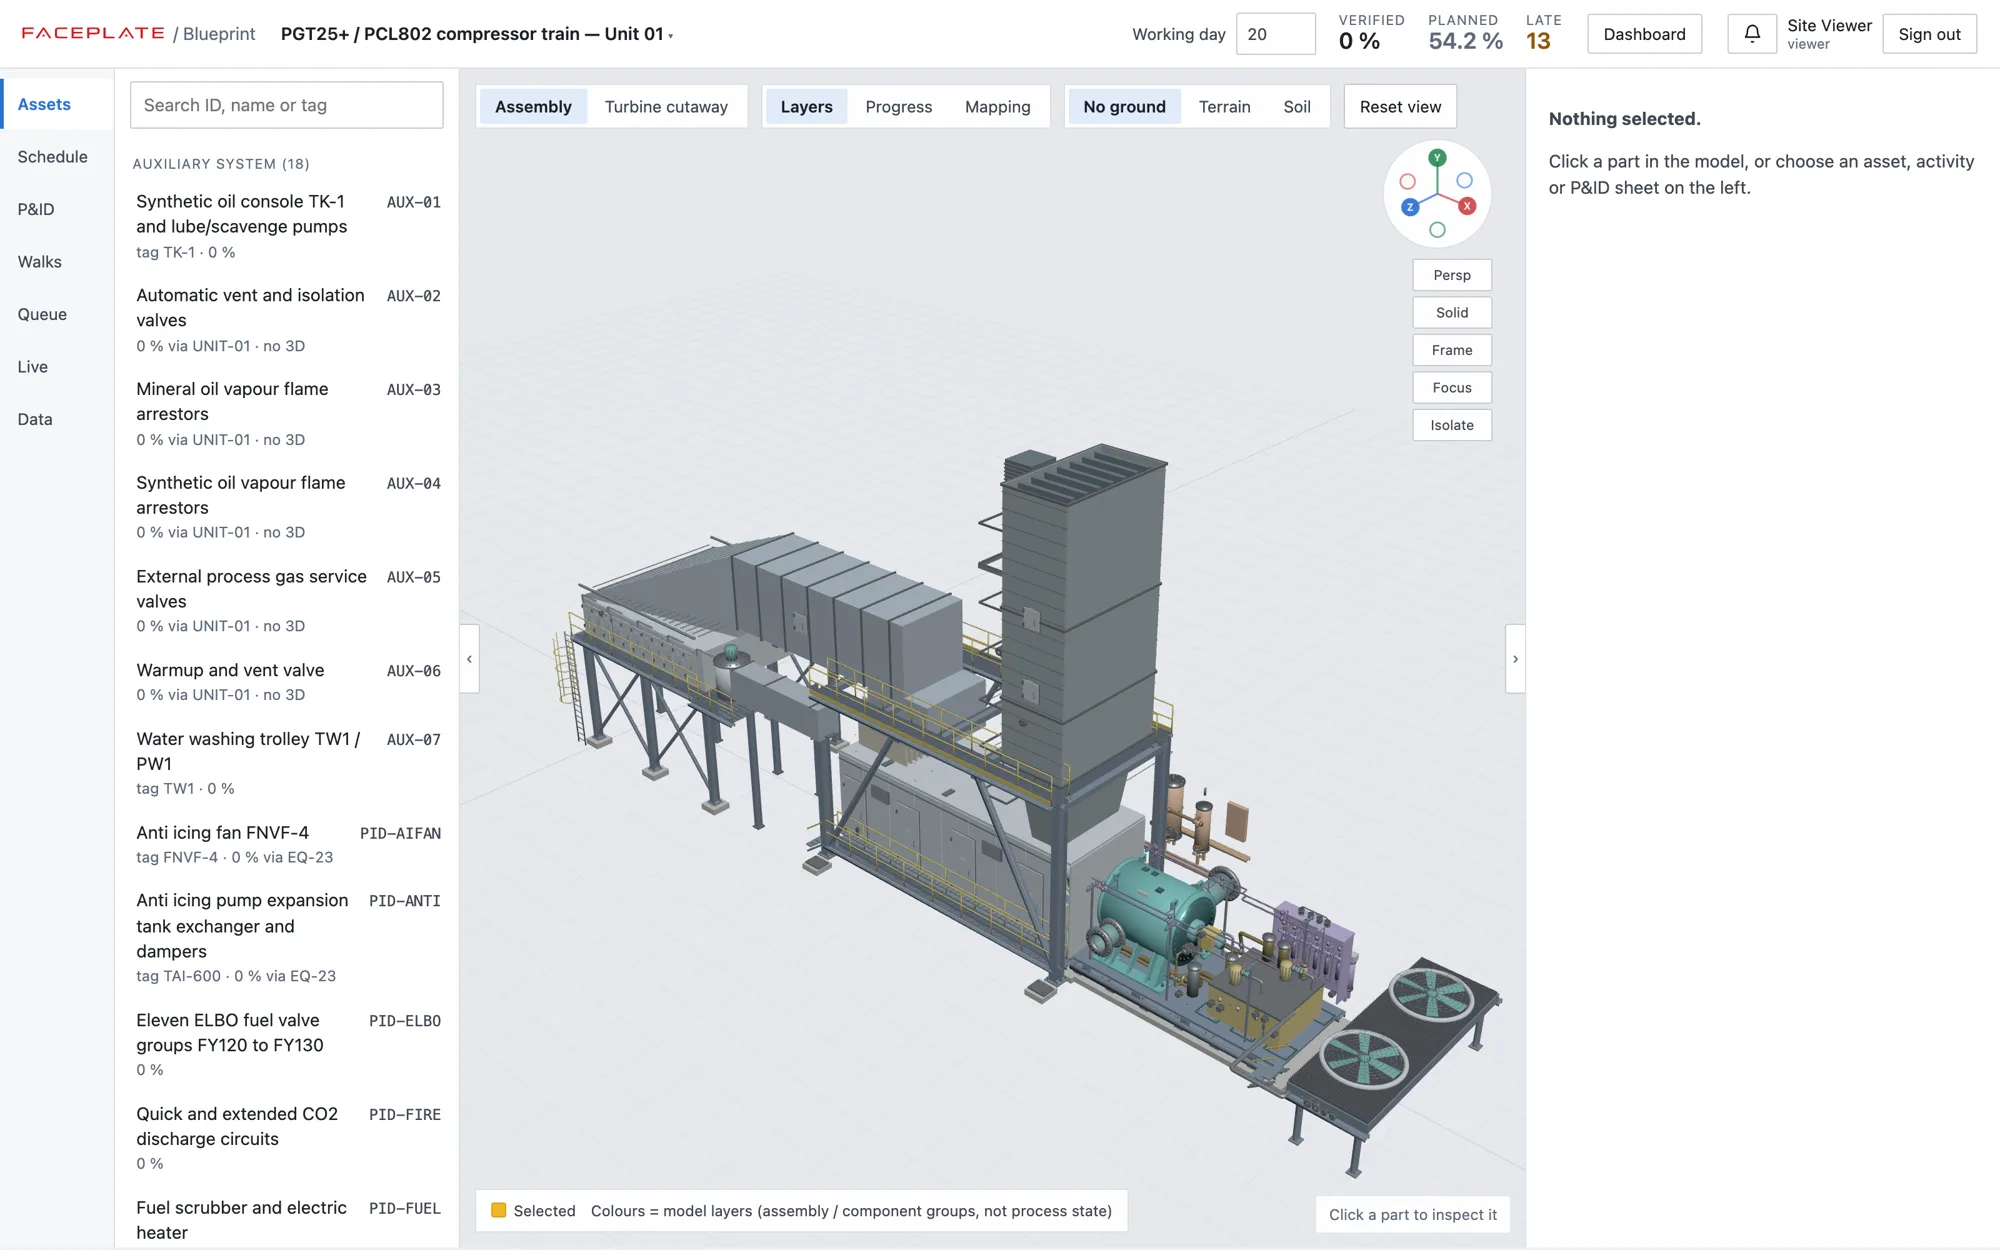The width and height of the screenshot is (2000, 1250).
Task: Click the Faceplate logo
Action: point(93,33)
